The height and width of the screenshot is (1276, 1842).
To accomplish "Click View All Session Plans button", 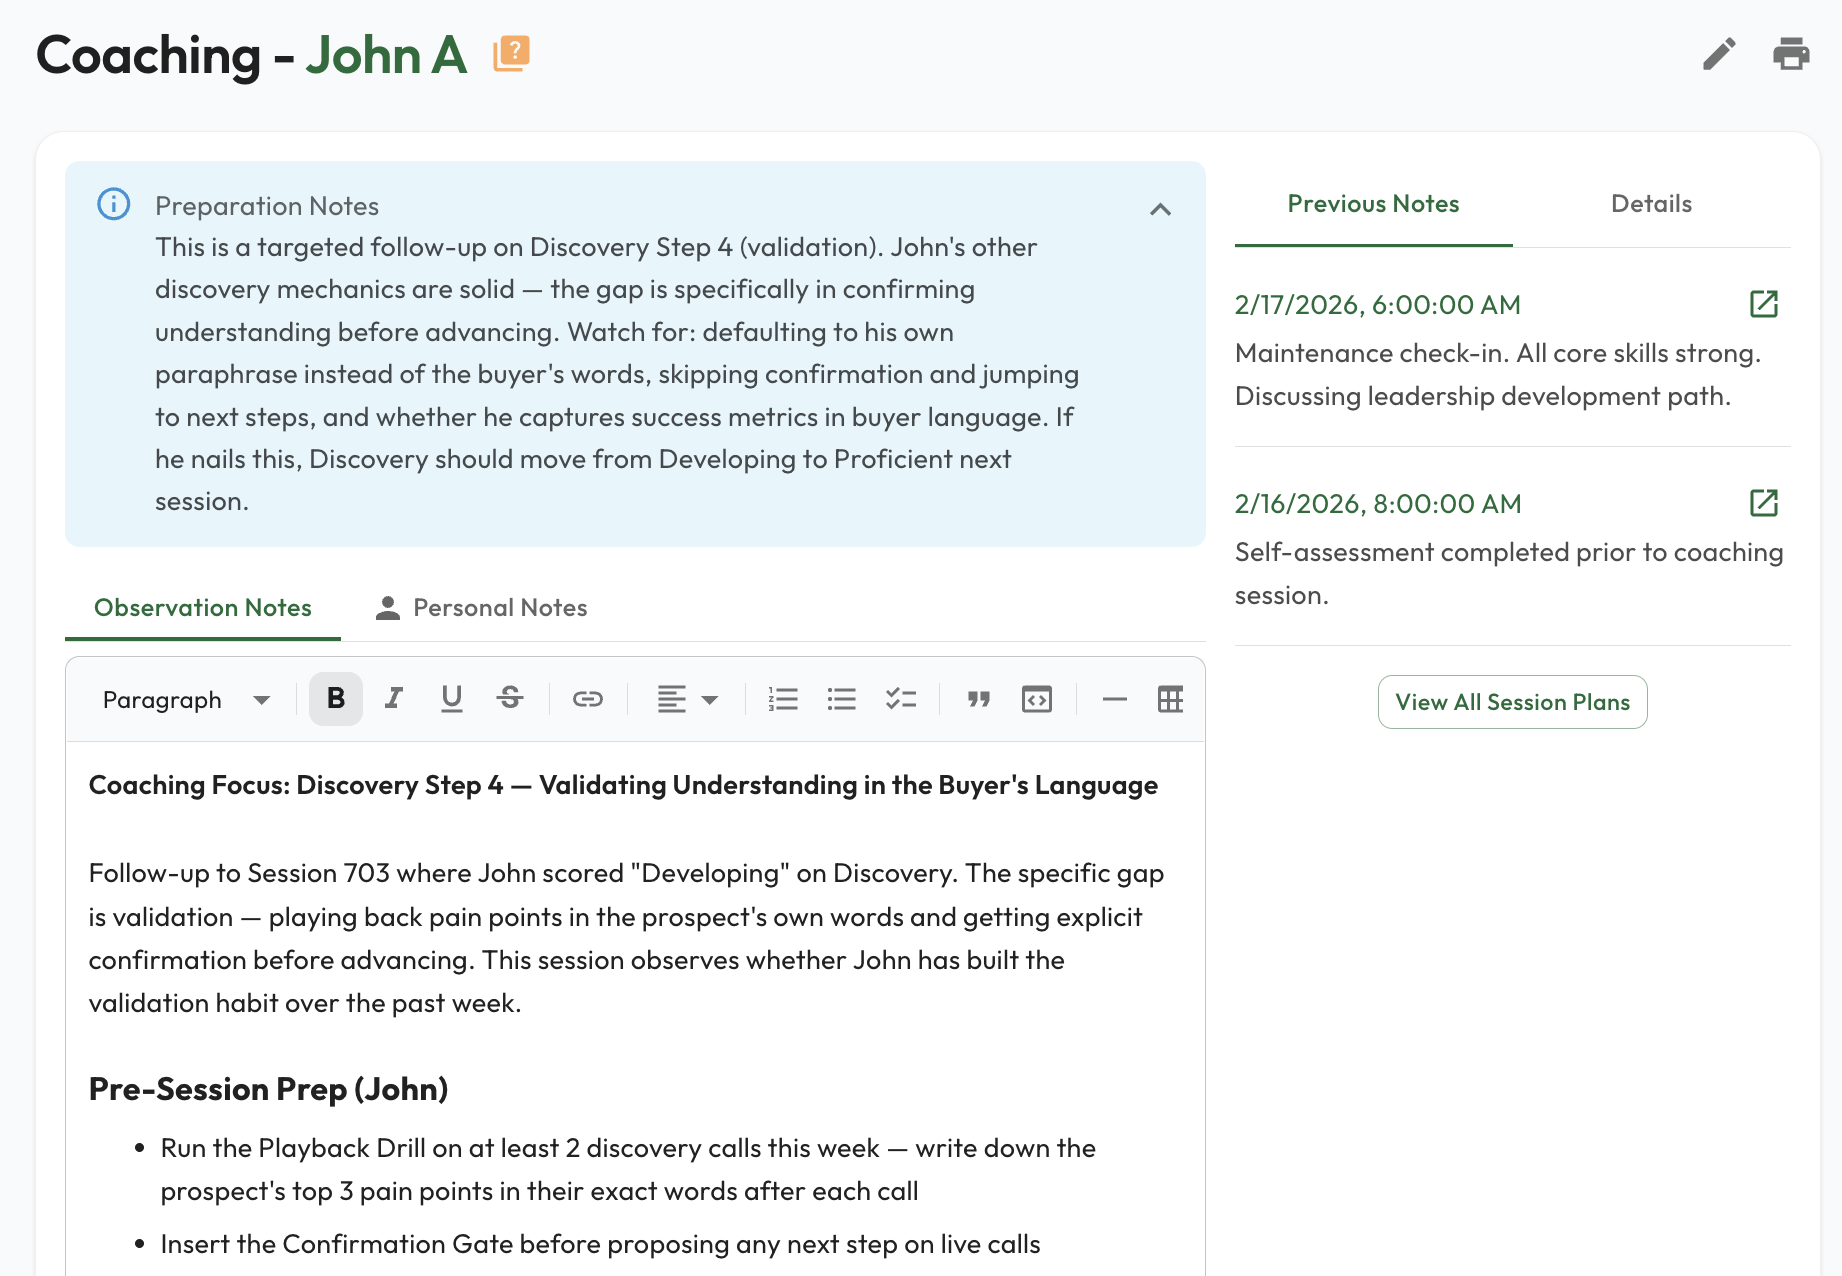I will tap(1512, 702).
